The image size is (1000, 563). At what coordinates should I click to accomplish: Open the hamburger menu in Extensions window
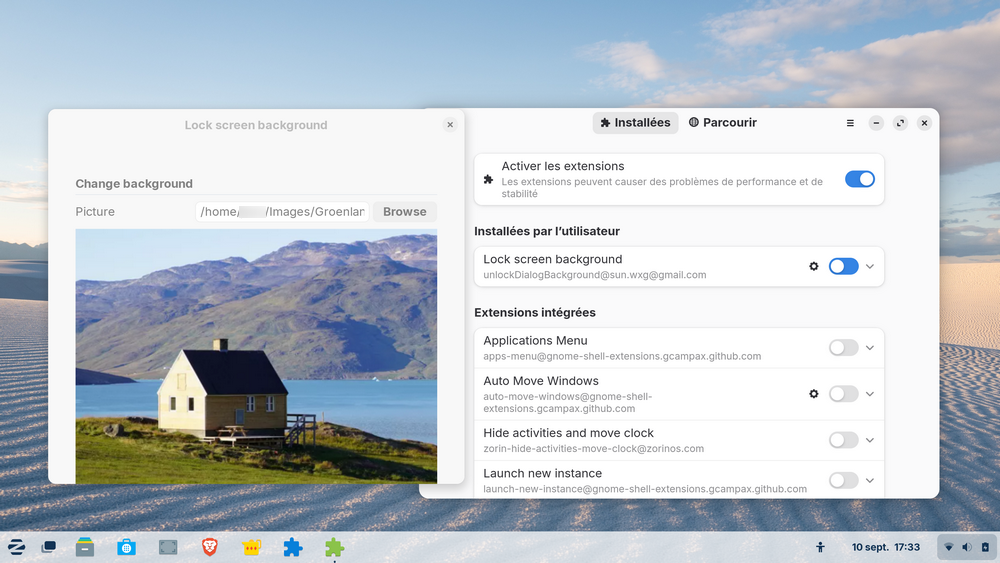[850, 123]
